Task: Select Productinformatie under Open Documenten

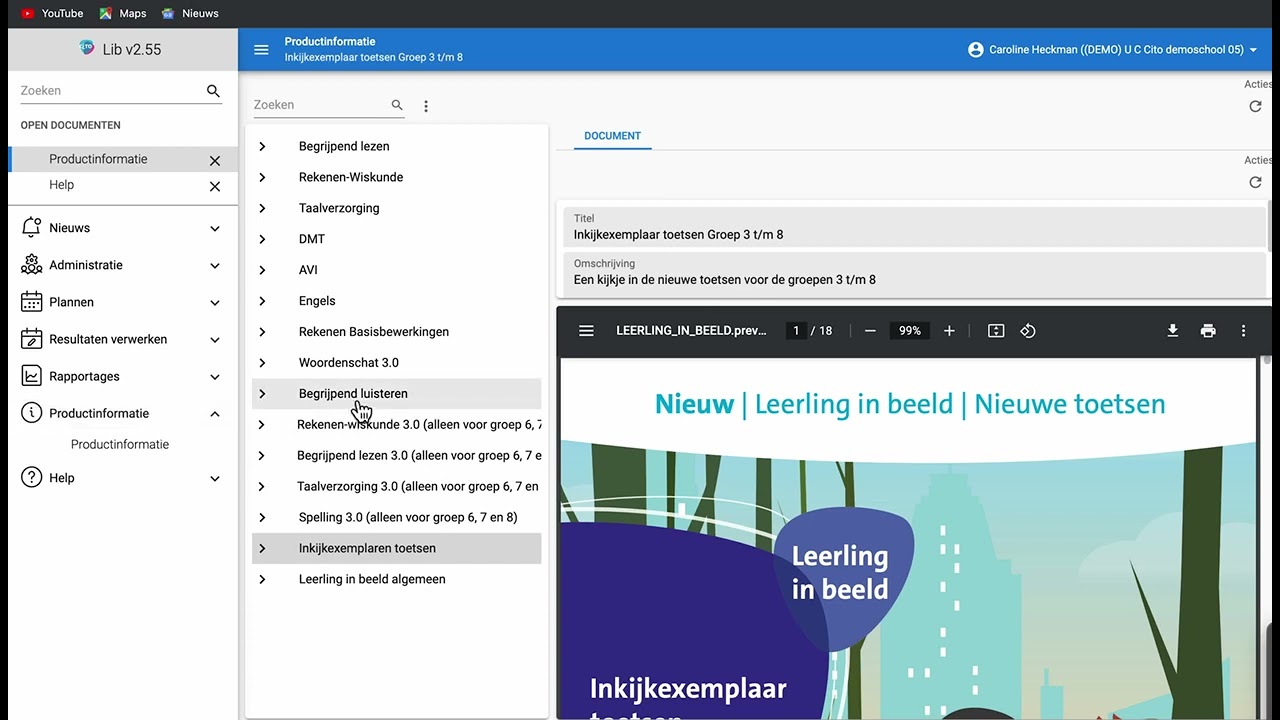Action: pos(98,159)
